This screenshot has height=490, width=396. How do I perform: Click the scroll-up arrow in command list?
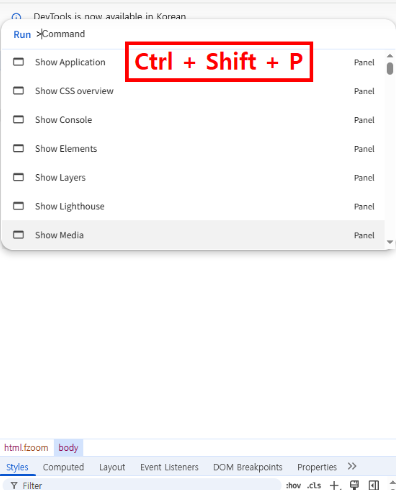click(x=390, y=56)
